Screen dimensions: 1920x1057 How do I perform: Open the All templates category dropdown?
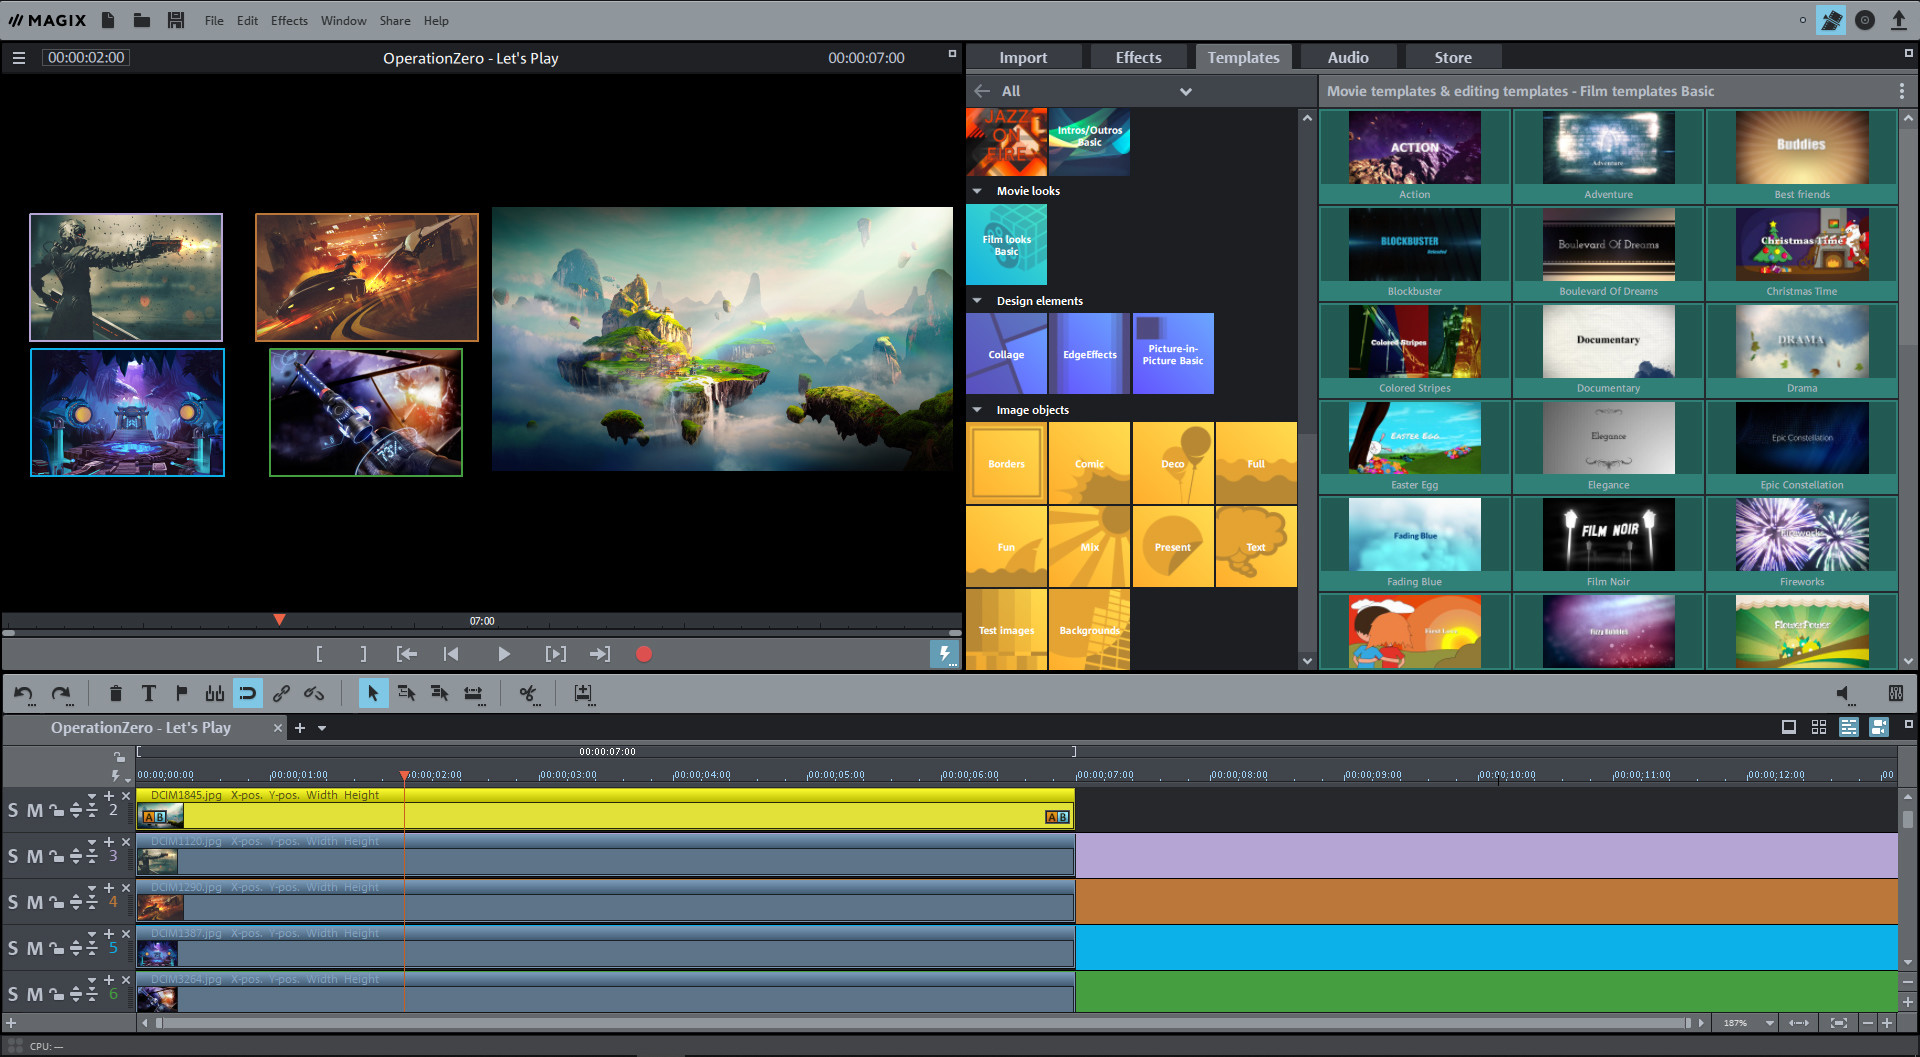click(1185, 90)
